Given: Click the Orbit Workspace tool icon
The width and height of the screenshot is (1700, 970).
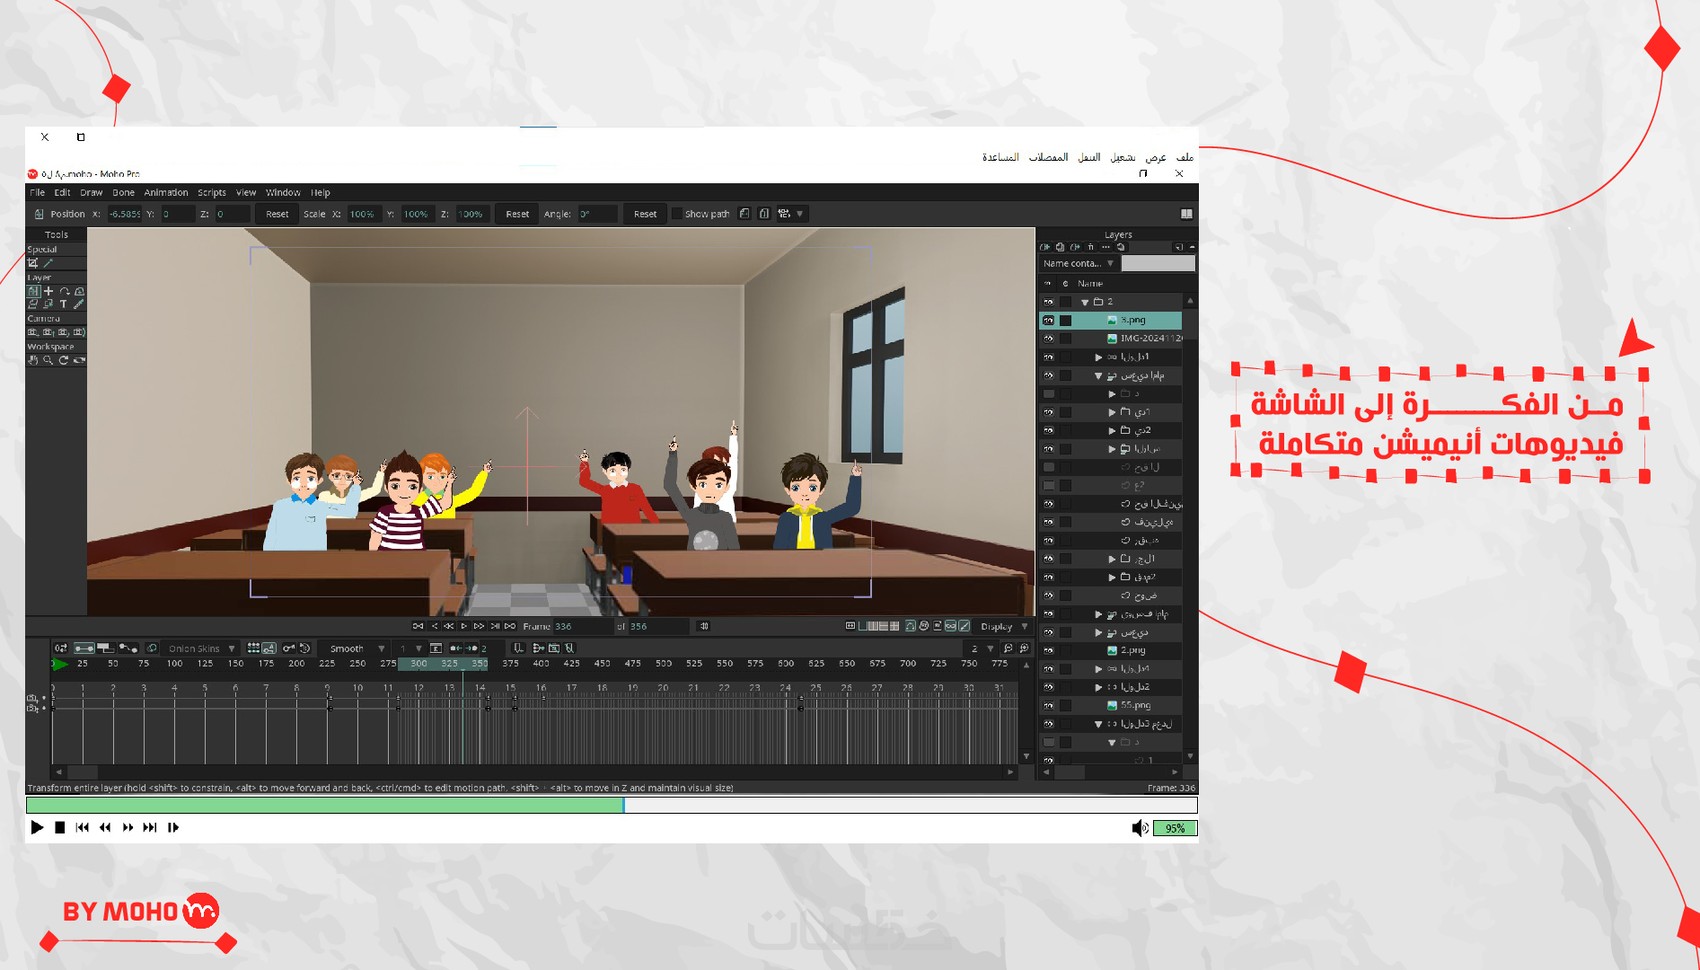Looking at the screenshot, I should [79, 360].
